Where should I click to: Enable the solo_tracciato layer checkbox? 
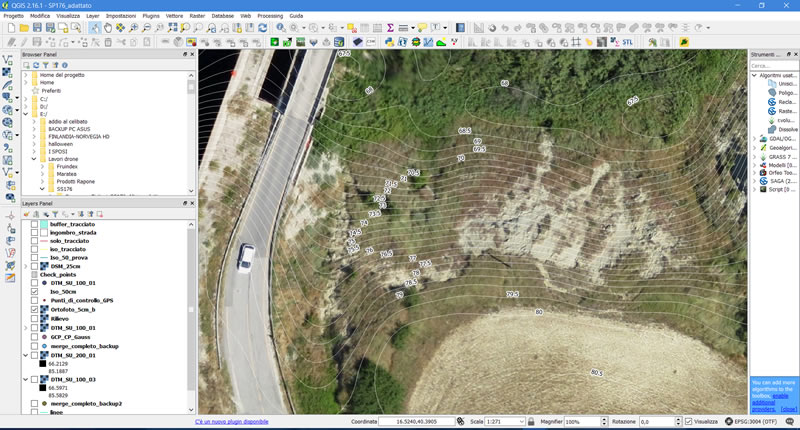pos(34,241)
